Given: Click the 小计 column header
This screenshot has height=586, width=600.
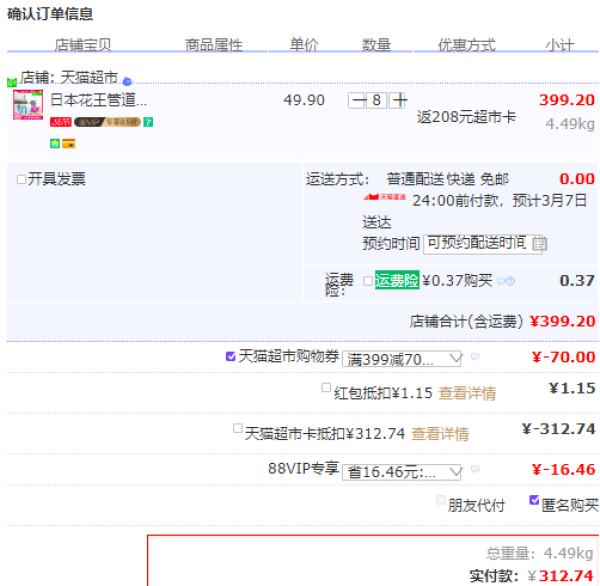Looking at the screenshot, I should coord(560,45).
